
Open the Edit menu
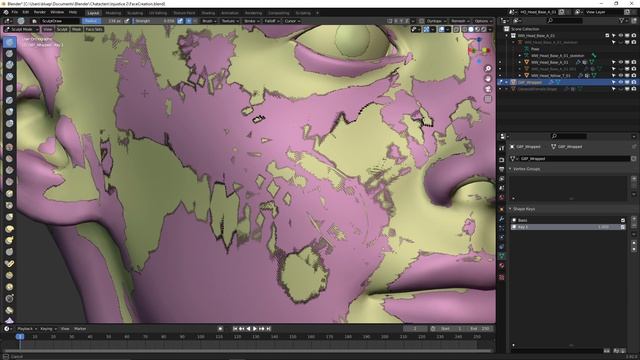26,12
